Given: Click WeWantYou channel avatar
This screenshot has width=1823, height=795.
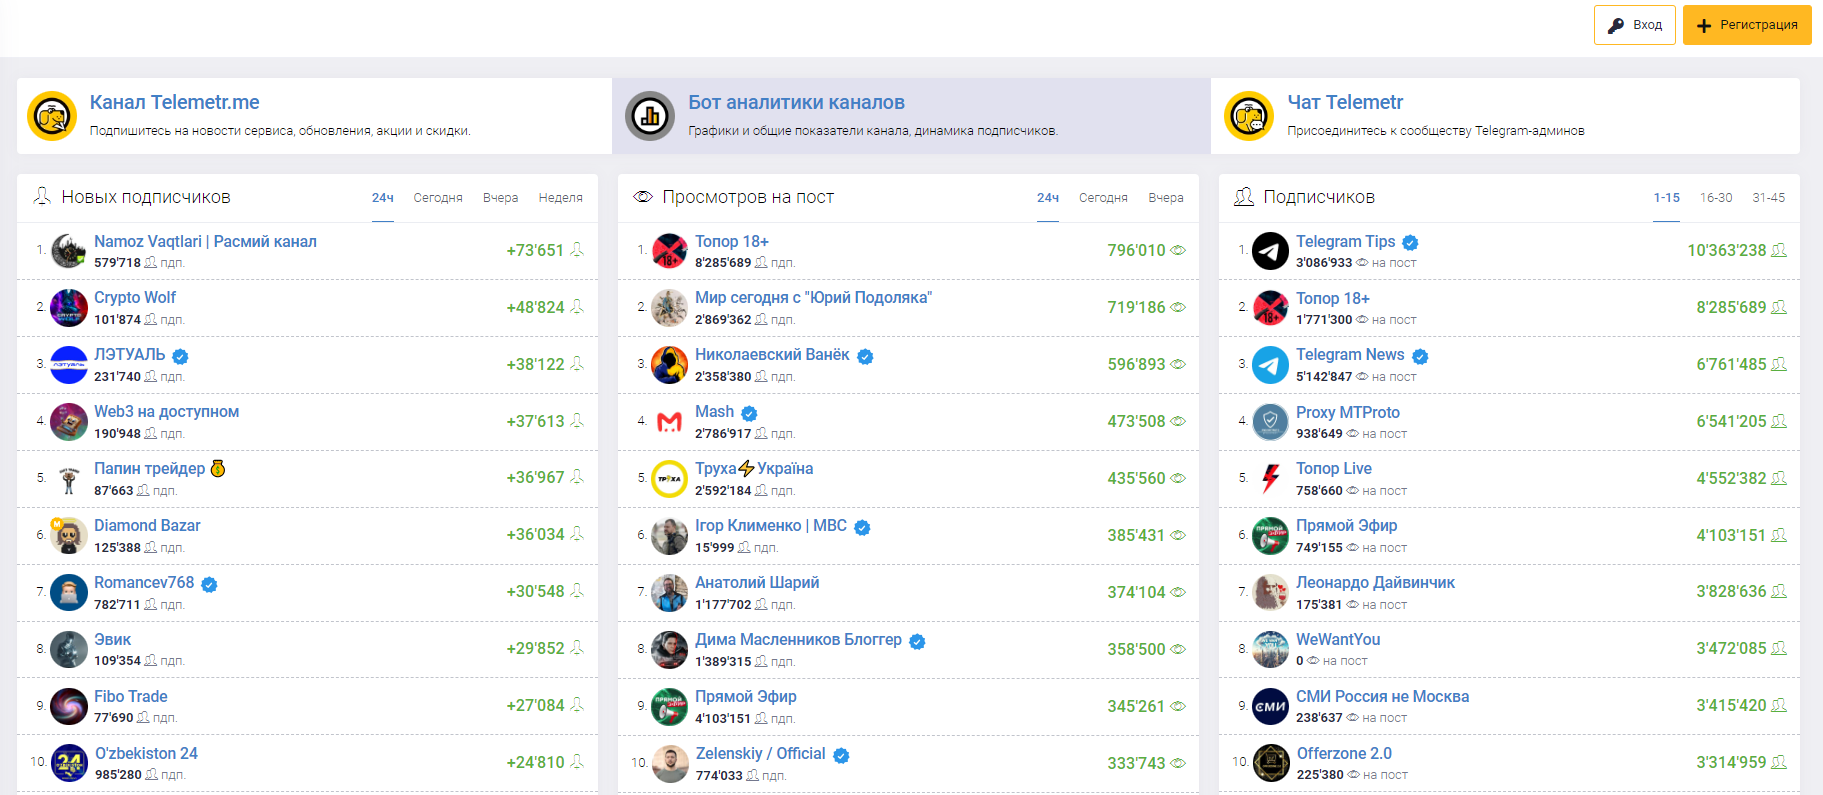Looking at the screenshot, I should tap(1271, 650).
